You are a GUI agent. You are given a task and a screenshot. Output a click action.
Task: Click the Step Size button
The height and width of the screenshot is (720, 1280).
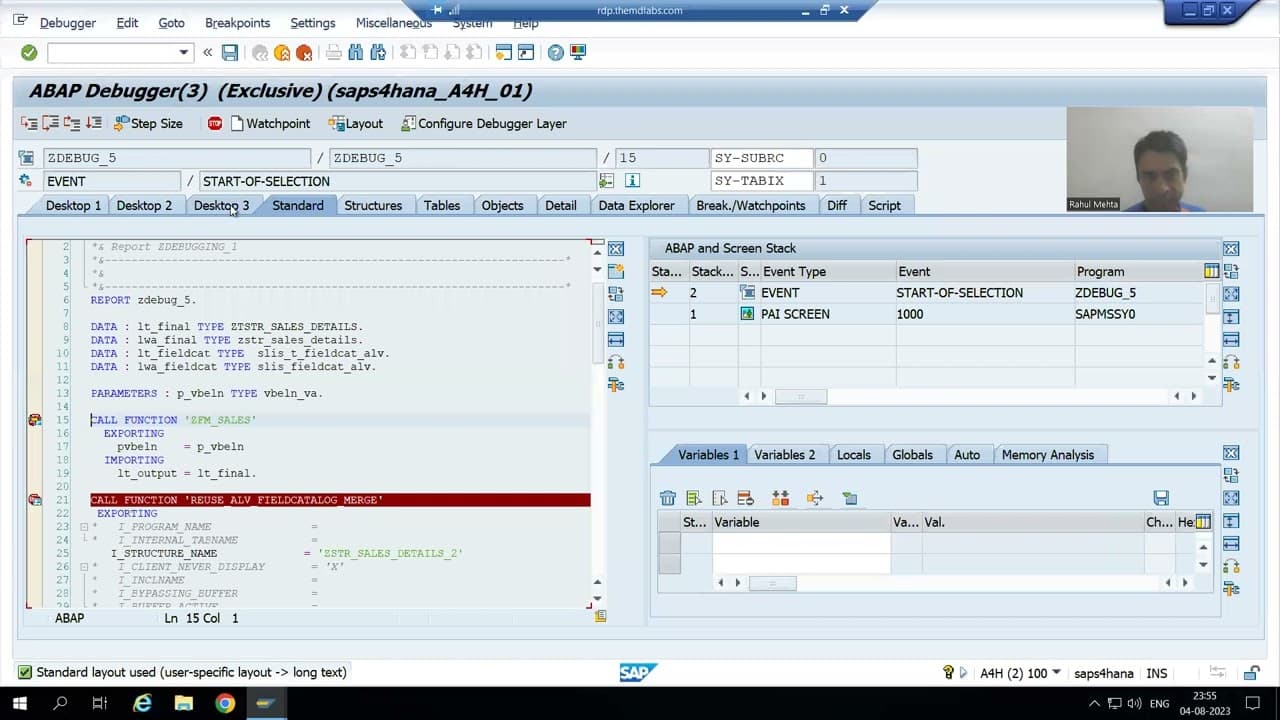tap(148, 123)
